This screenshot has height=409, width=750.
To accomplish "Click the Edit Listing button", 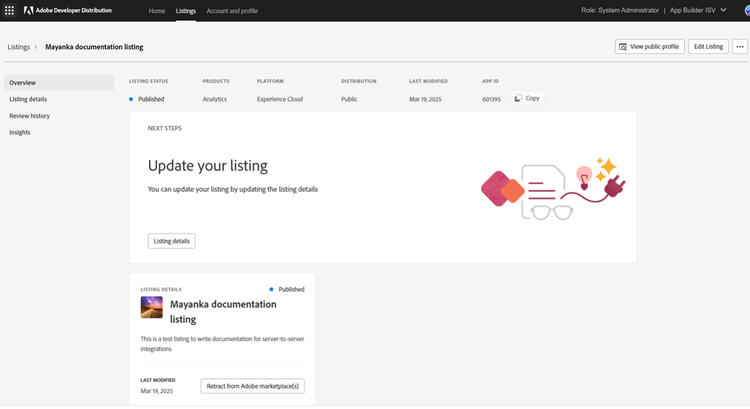I will click(708, 46).
